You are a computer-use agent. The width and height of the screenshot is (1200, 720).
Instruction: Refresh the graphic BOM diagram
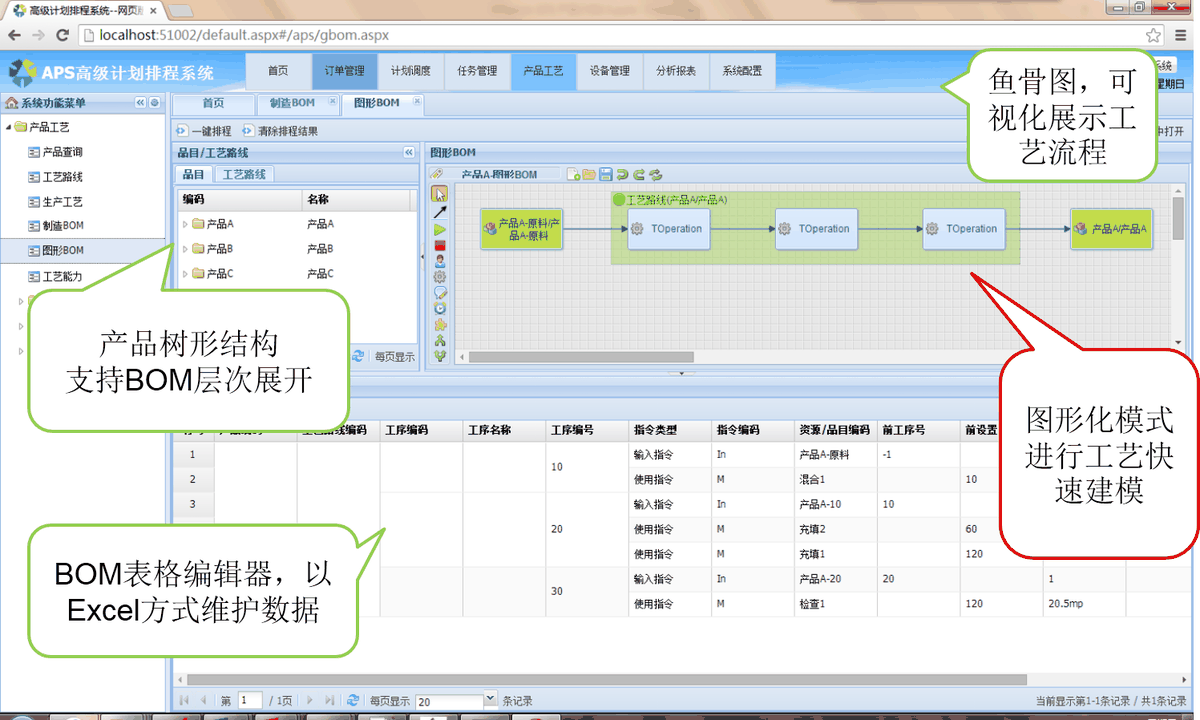pos(655,174)
